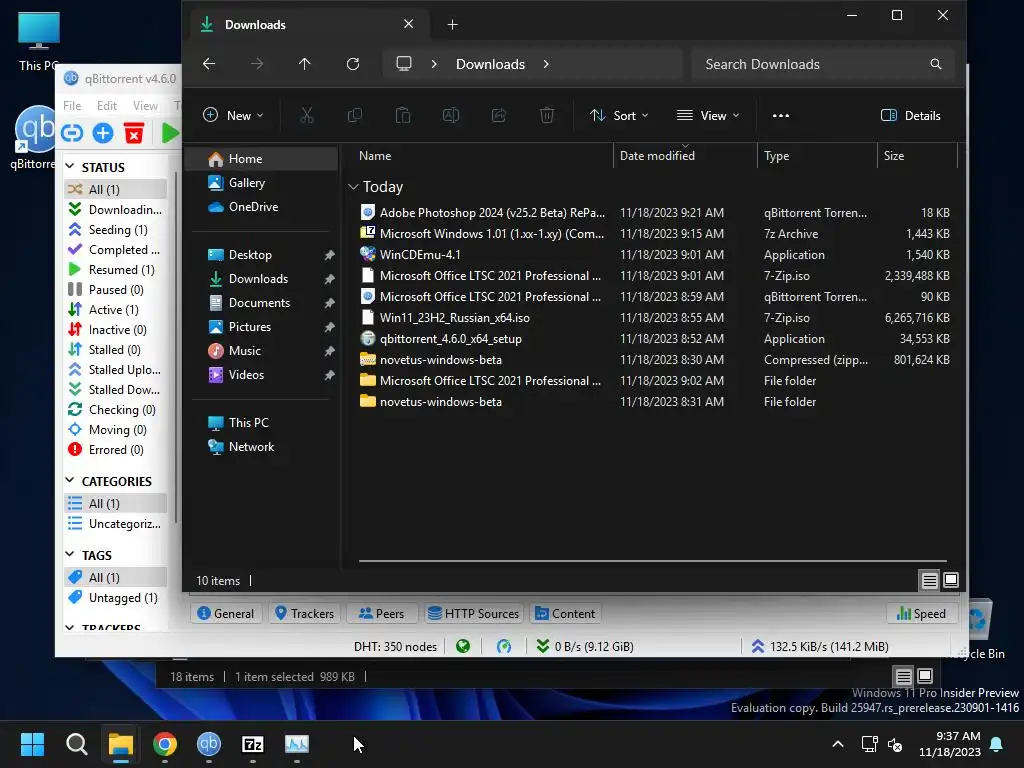Open the qBittorrent Edit menu
The width and height of the screenshot is (1024, 768).
(106, 105)
